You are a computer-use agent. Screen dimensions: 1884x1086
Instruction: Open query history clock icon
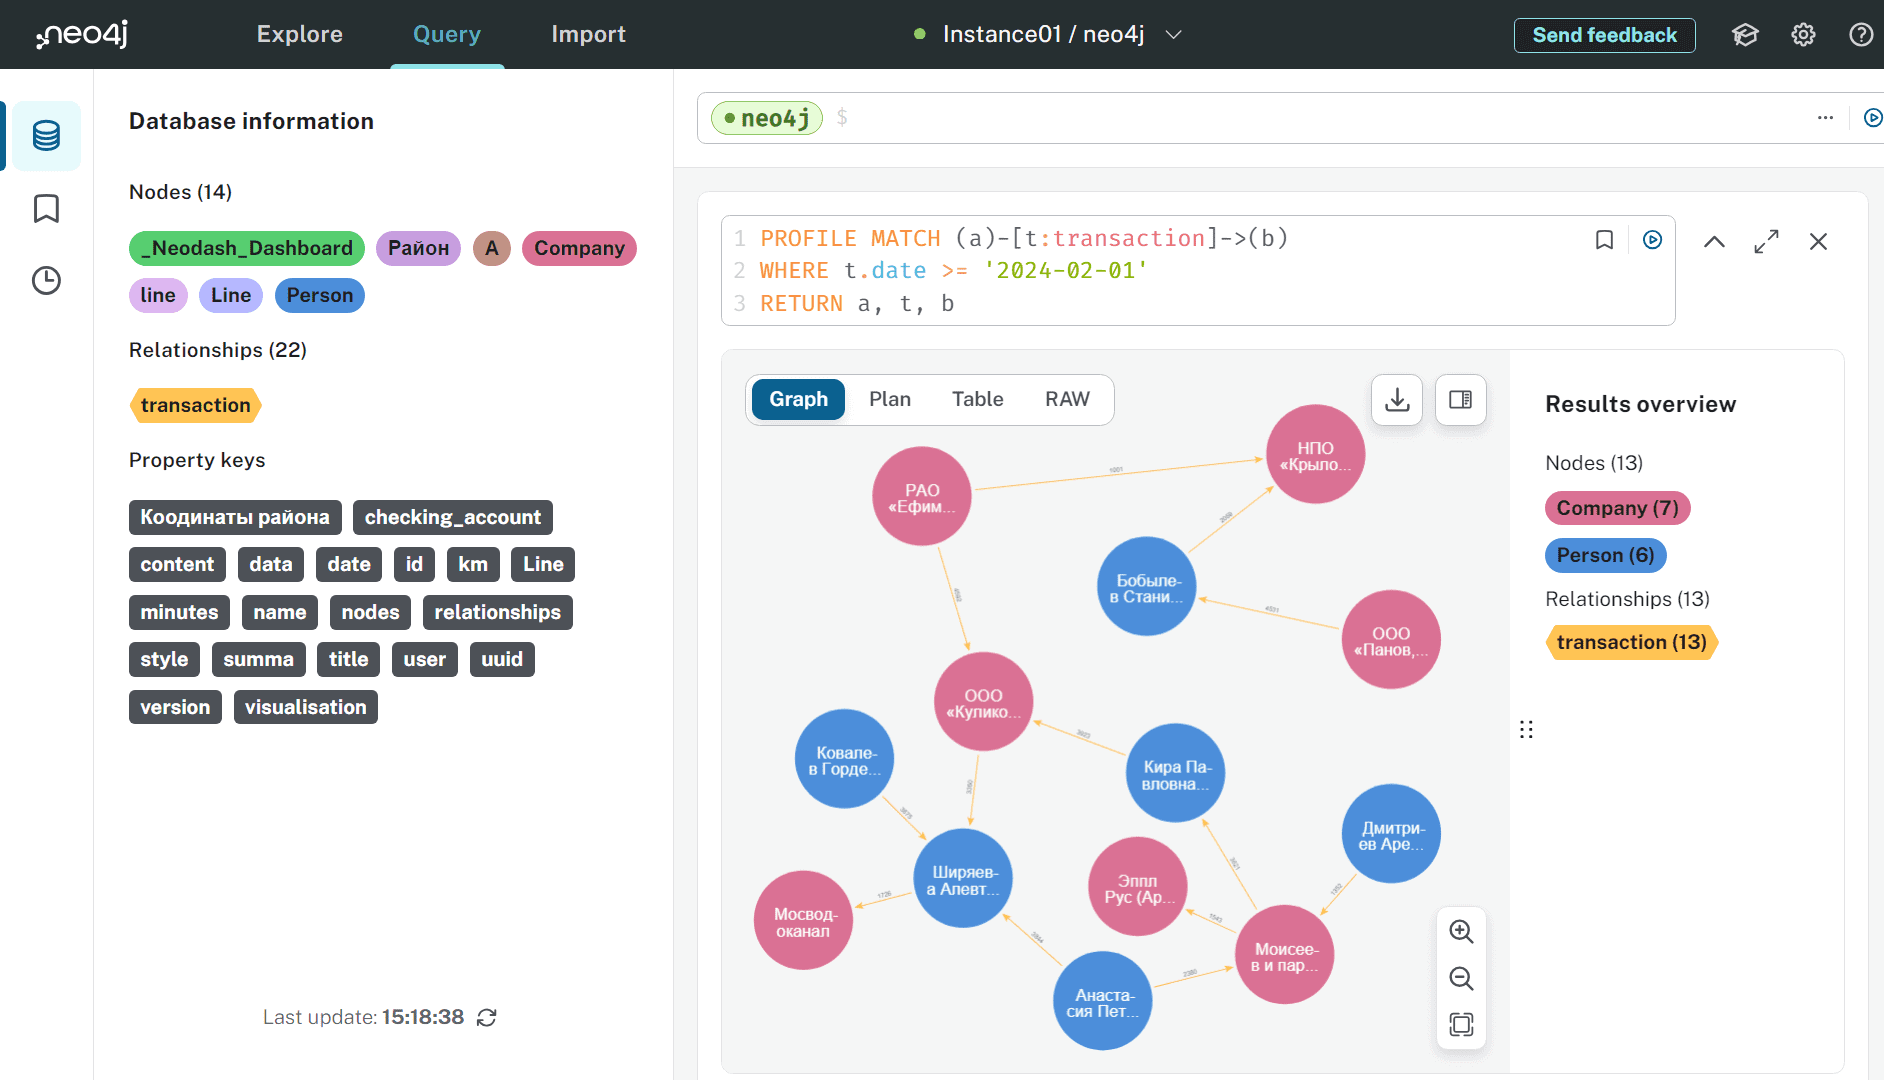point(46,281)
